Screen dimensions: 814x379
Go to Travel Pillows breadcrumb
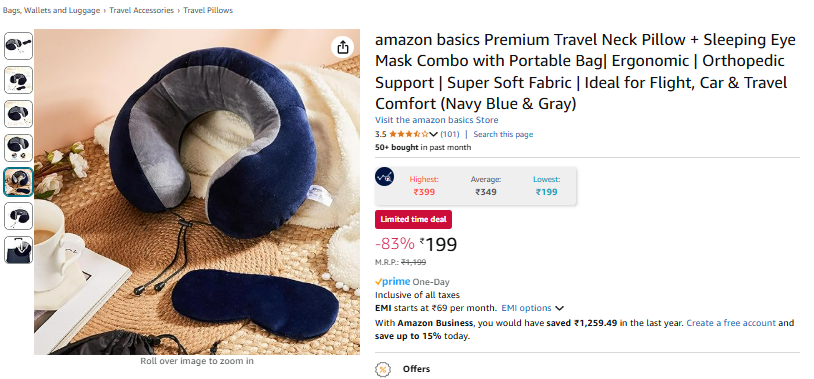pos(208,10)
